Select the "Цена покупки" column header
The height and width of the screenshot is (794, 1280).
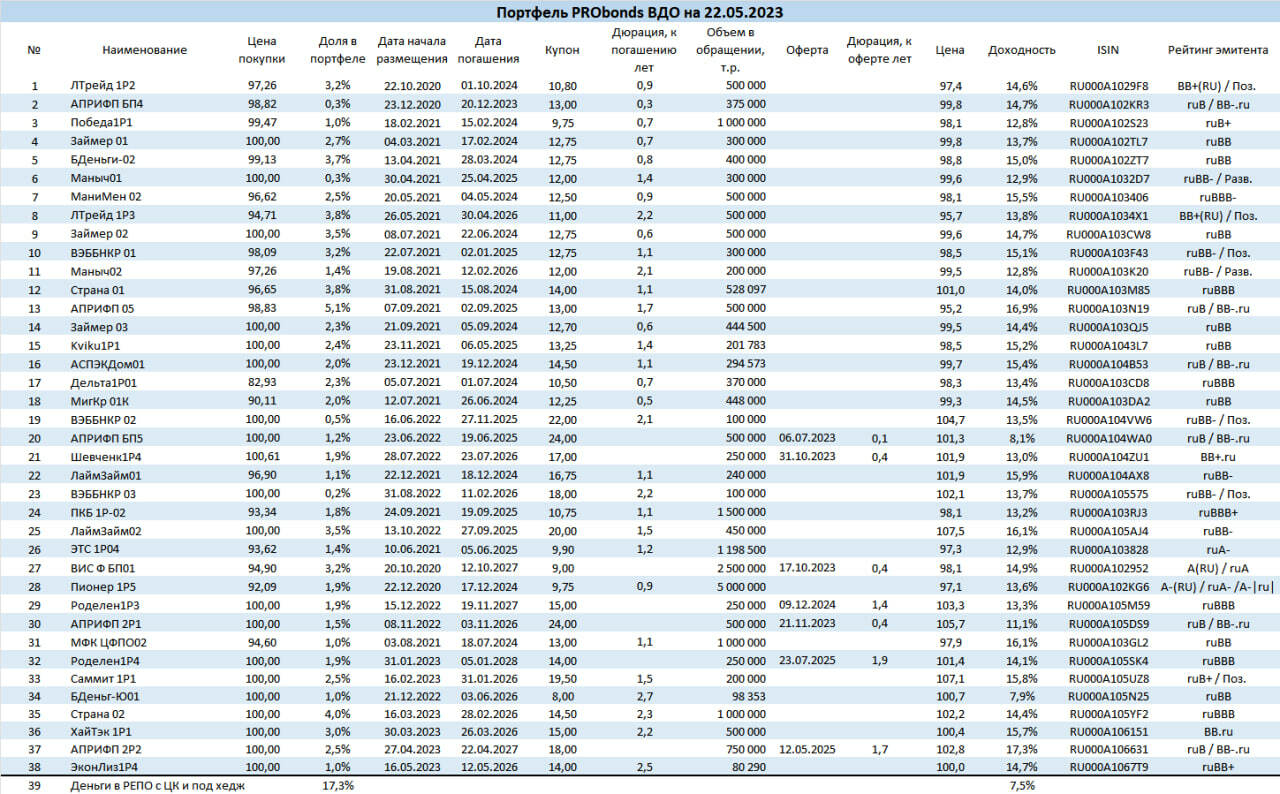click(x=261, y=50)
